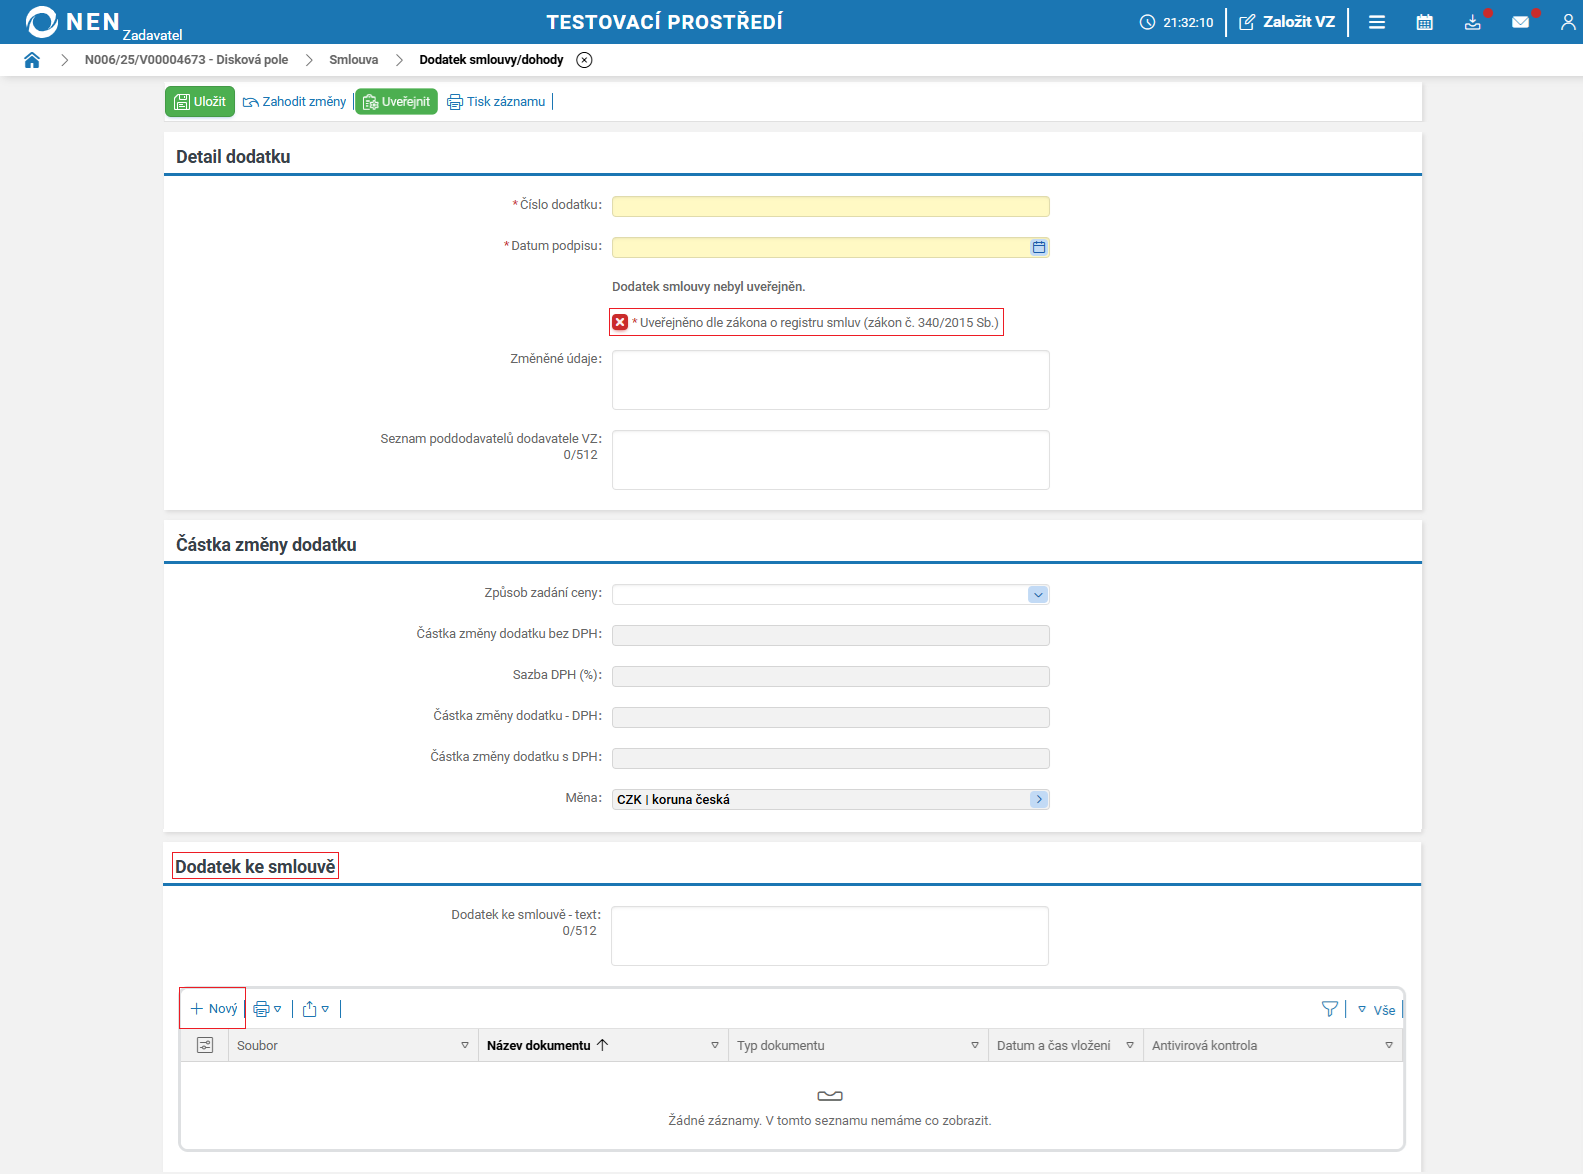
Task: Click Zahodit změny to discard changes
Action: coord(294,102)
